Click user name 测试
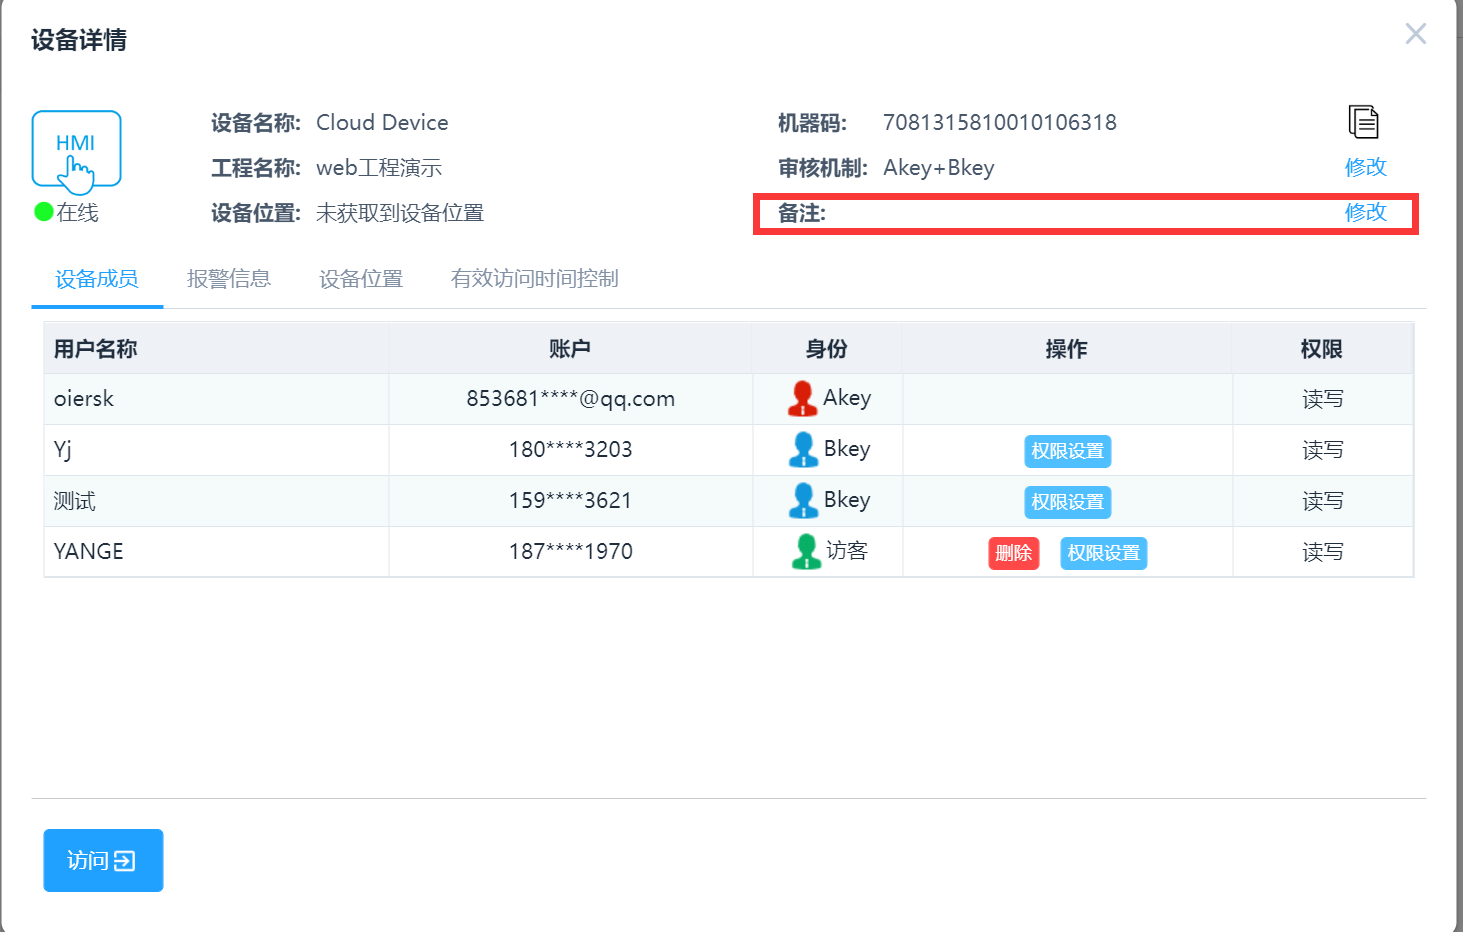Image resolution: width=1463 pixels, height=932 pixels. click(75, 501)
